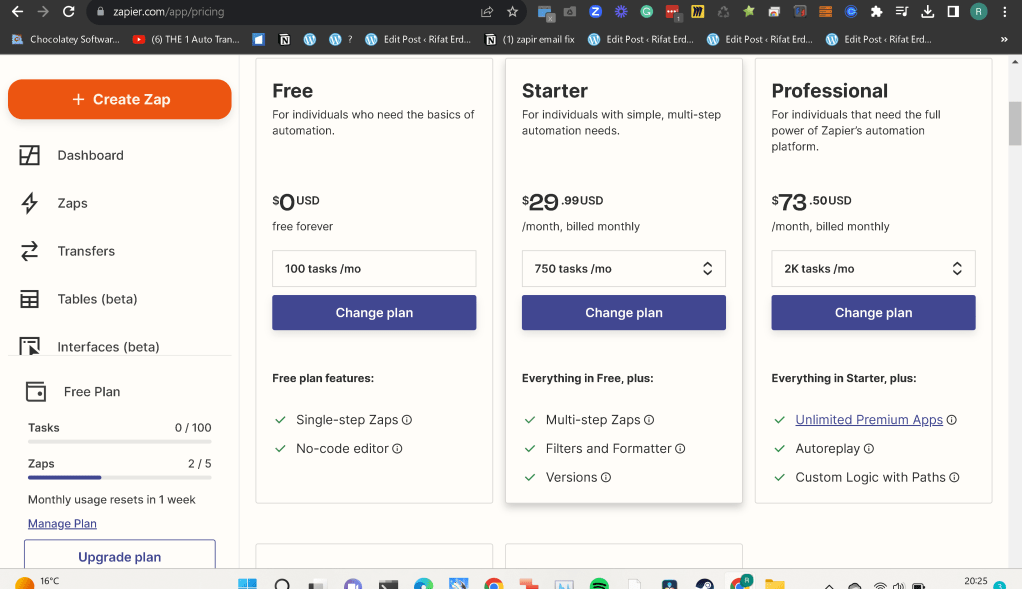The width and height of the screenshot is (1022, 589).
Task: Click the taskbar clock showing 20:25
Action: coord(976,582)
